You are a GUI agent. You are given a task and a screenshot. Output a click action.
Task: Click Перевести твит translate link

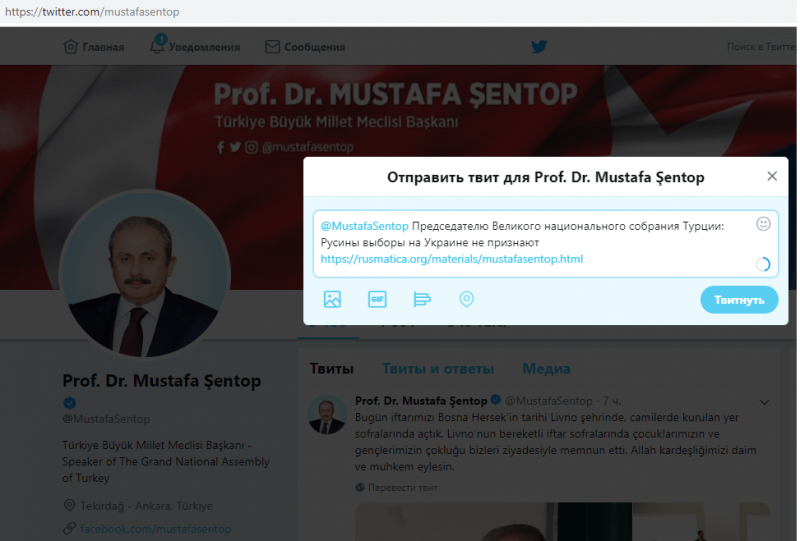click(403, 488)
